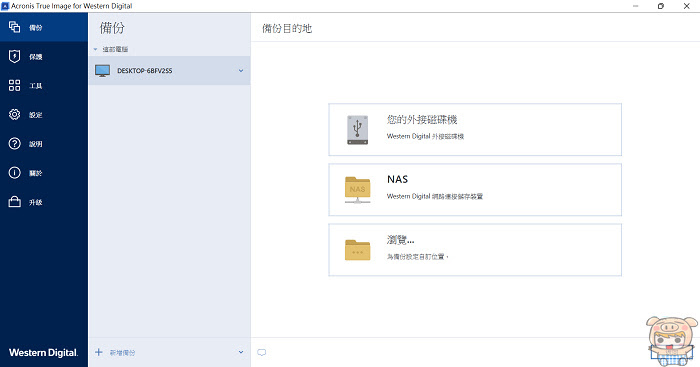This screenshot has width=700, height=367.
Task: Click the 新增備份 plus icon
Action: coord(99,352)
